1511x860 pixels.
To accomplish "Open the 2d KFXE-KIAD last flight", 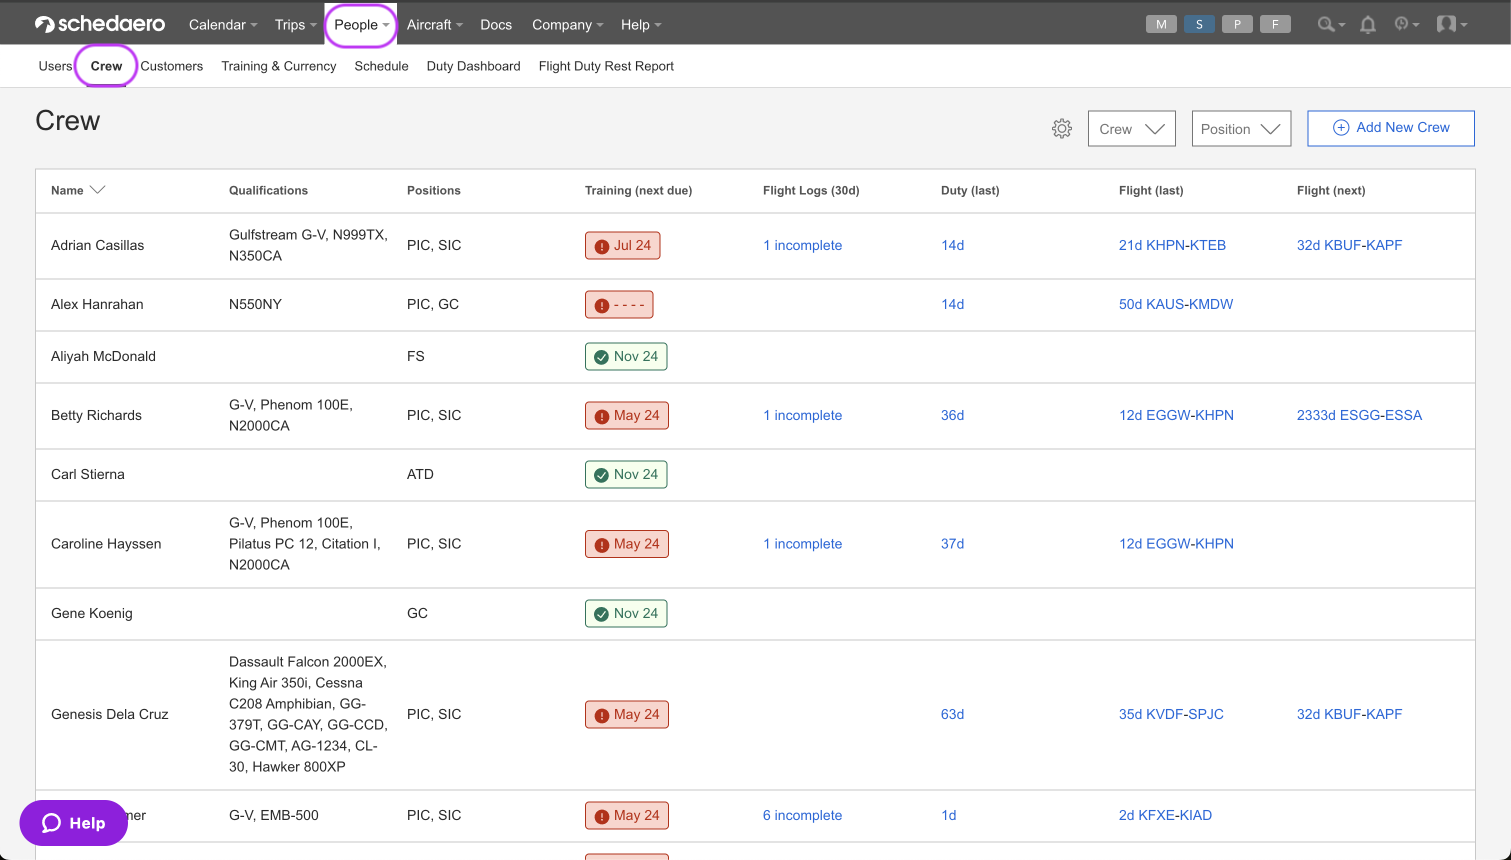I will click(x=1165, y=815).
